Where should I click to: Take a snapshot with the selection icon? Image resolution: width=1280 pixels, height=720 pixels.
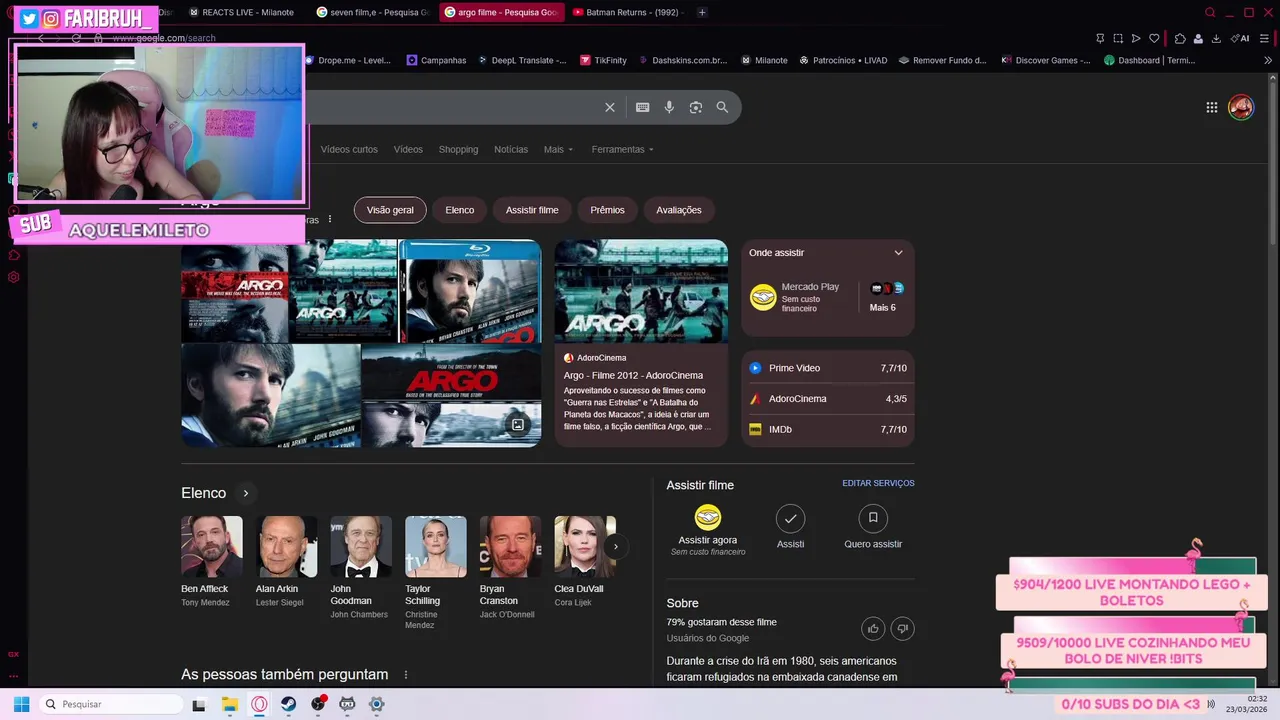[x=1118, y=38]
